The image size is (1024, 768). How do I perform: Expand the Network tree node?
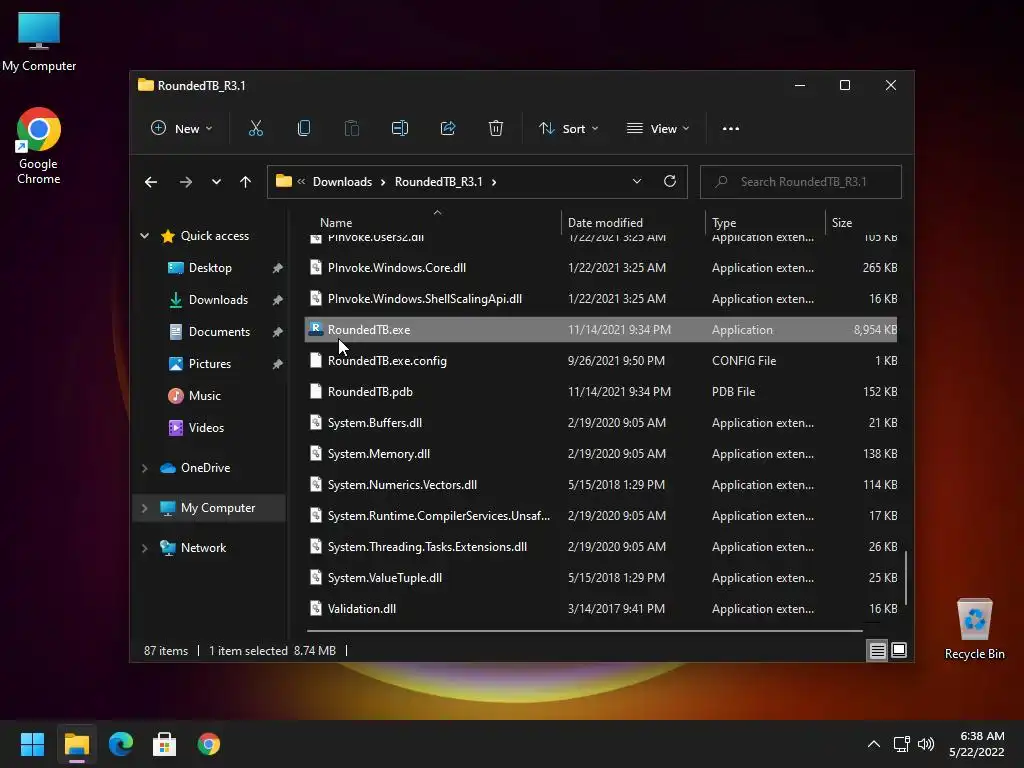pos(144,548)
